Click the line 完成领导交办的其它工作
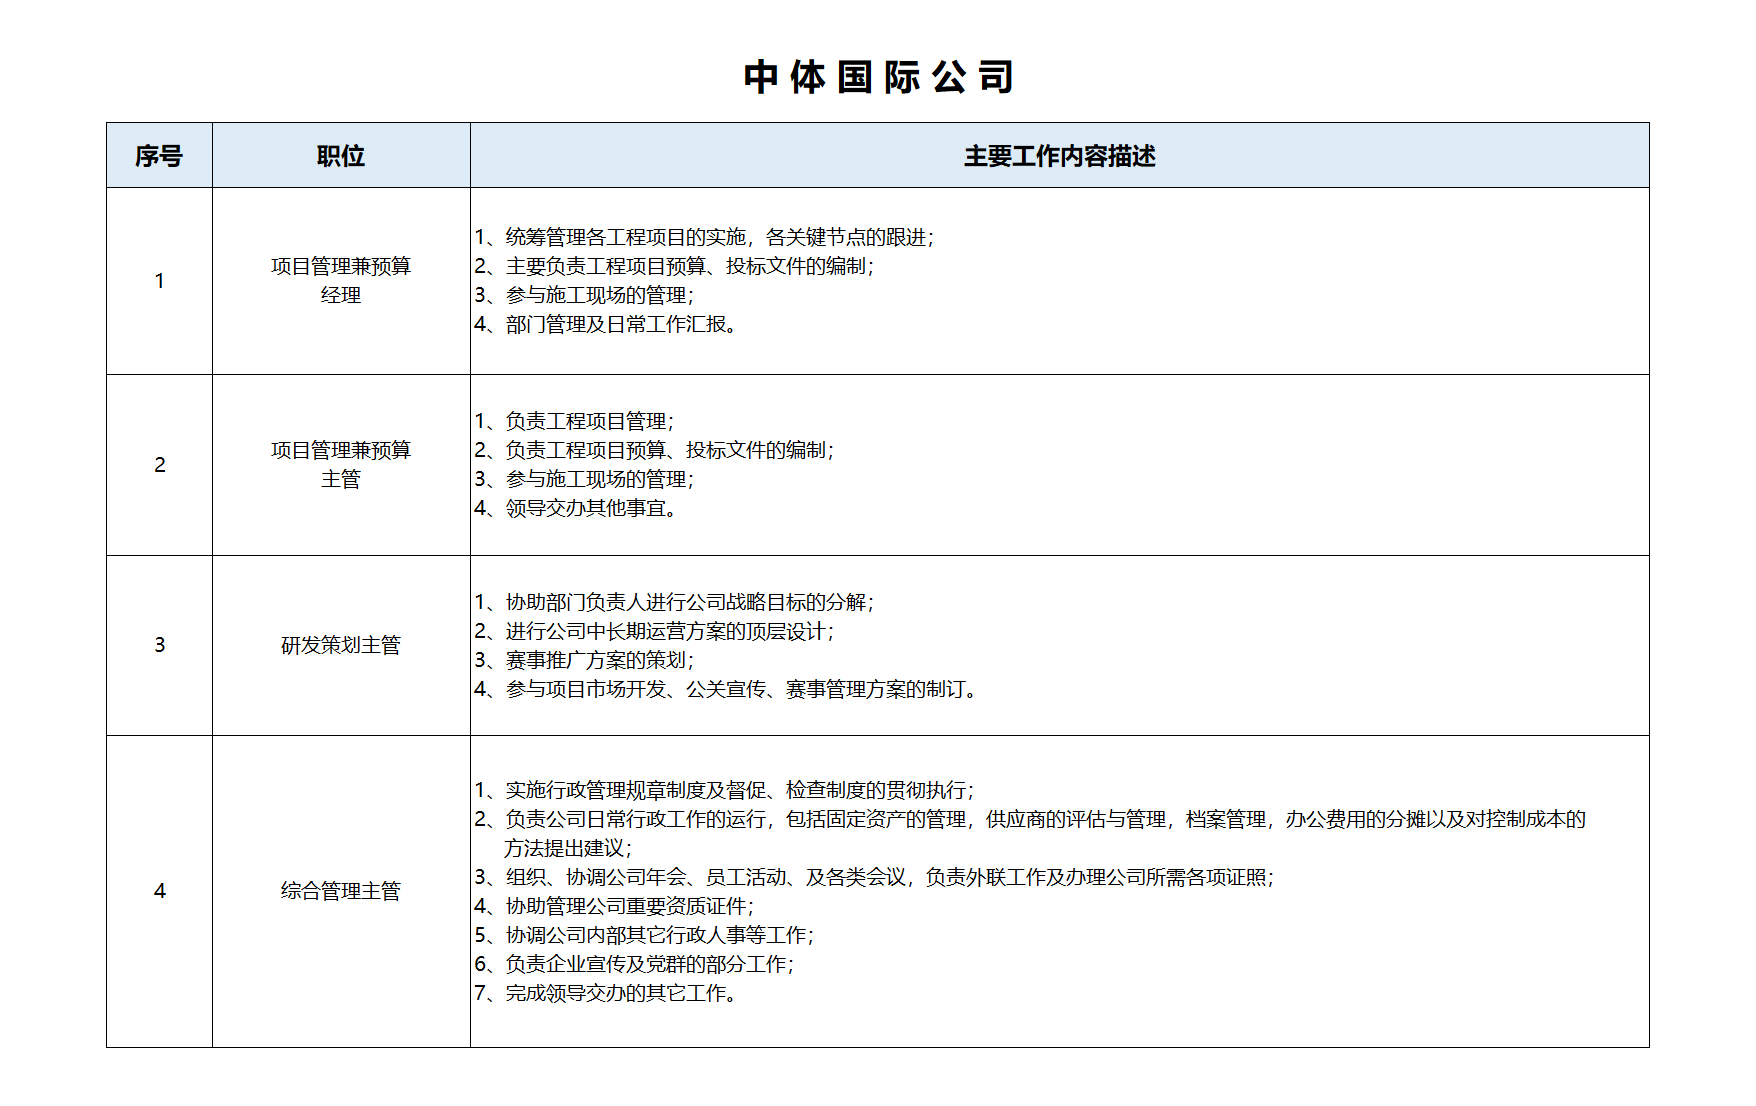Screen dimensions: 1756x1106 [x=608, y=993]
